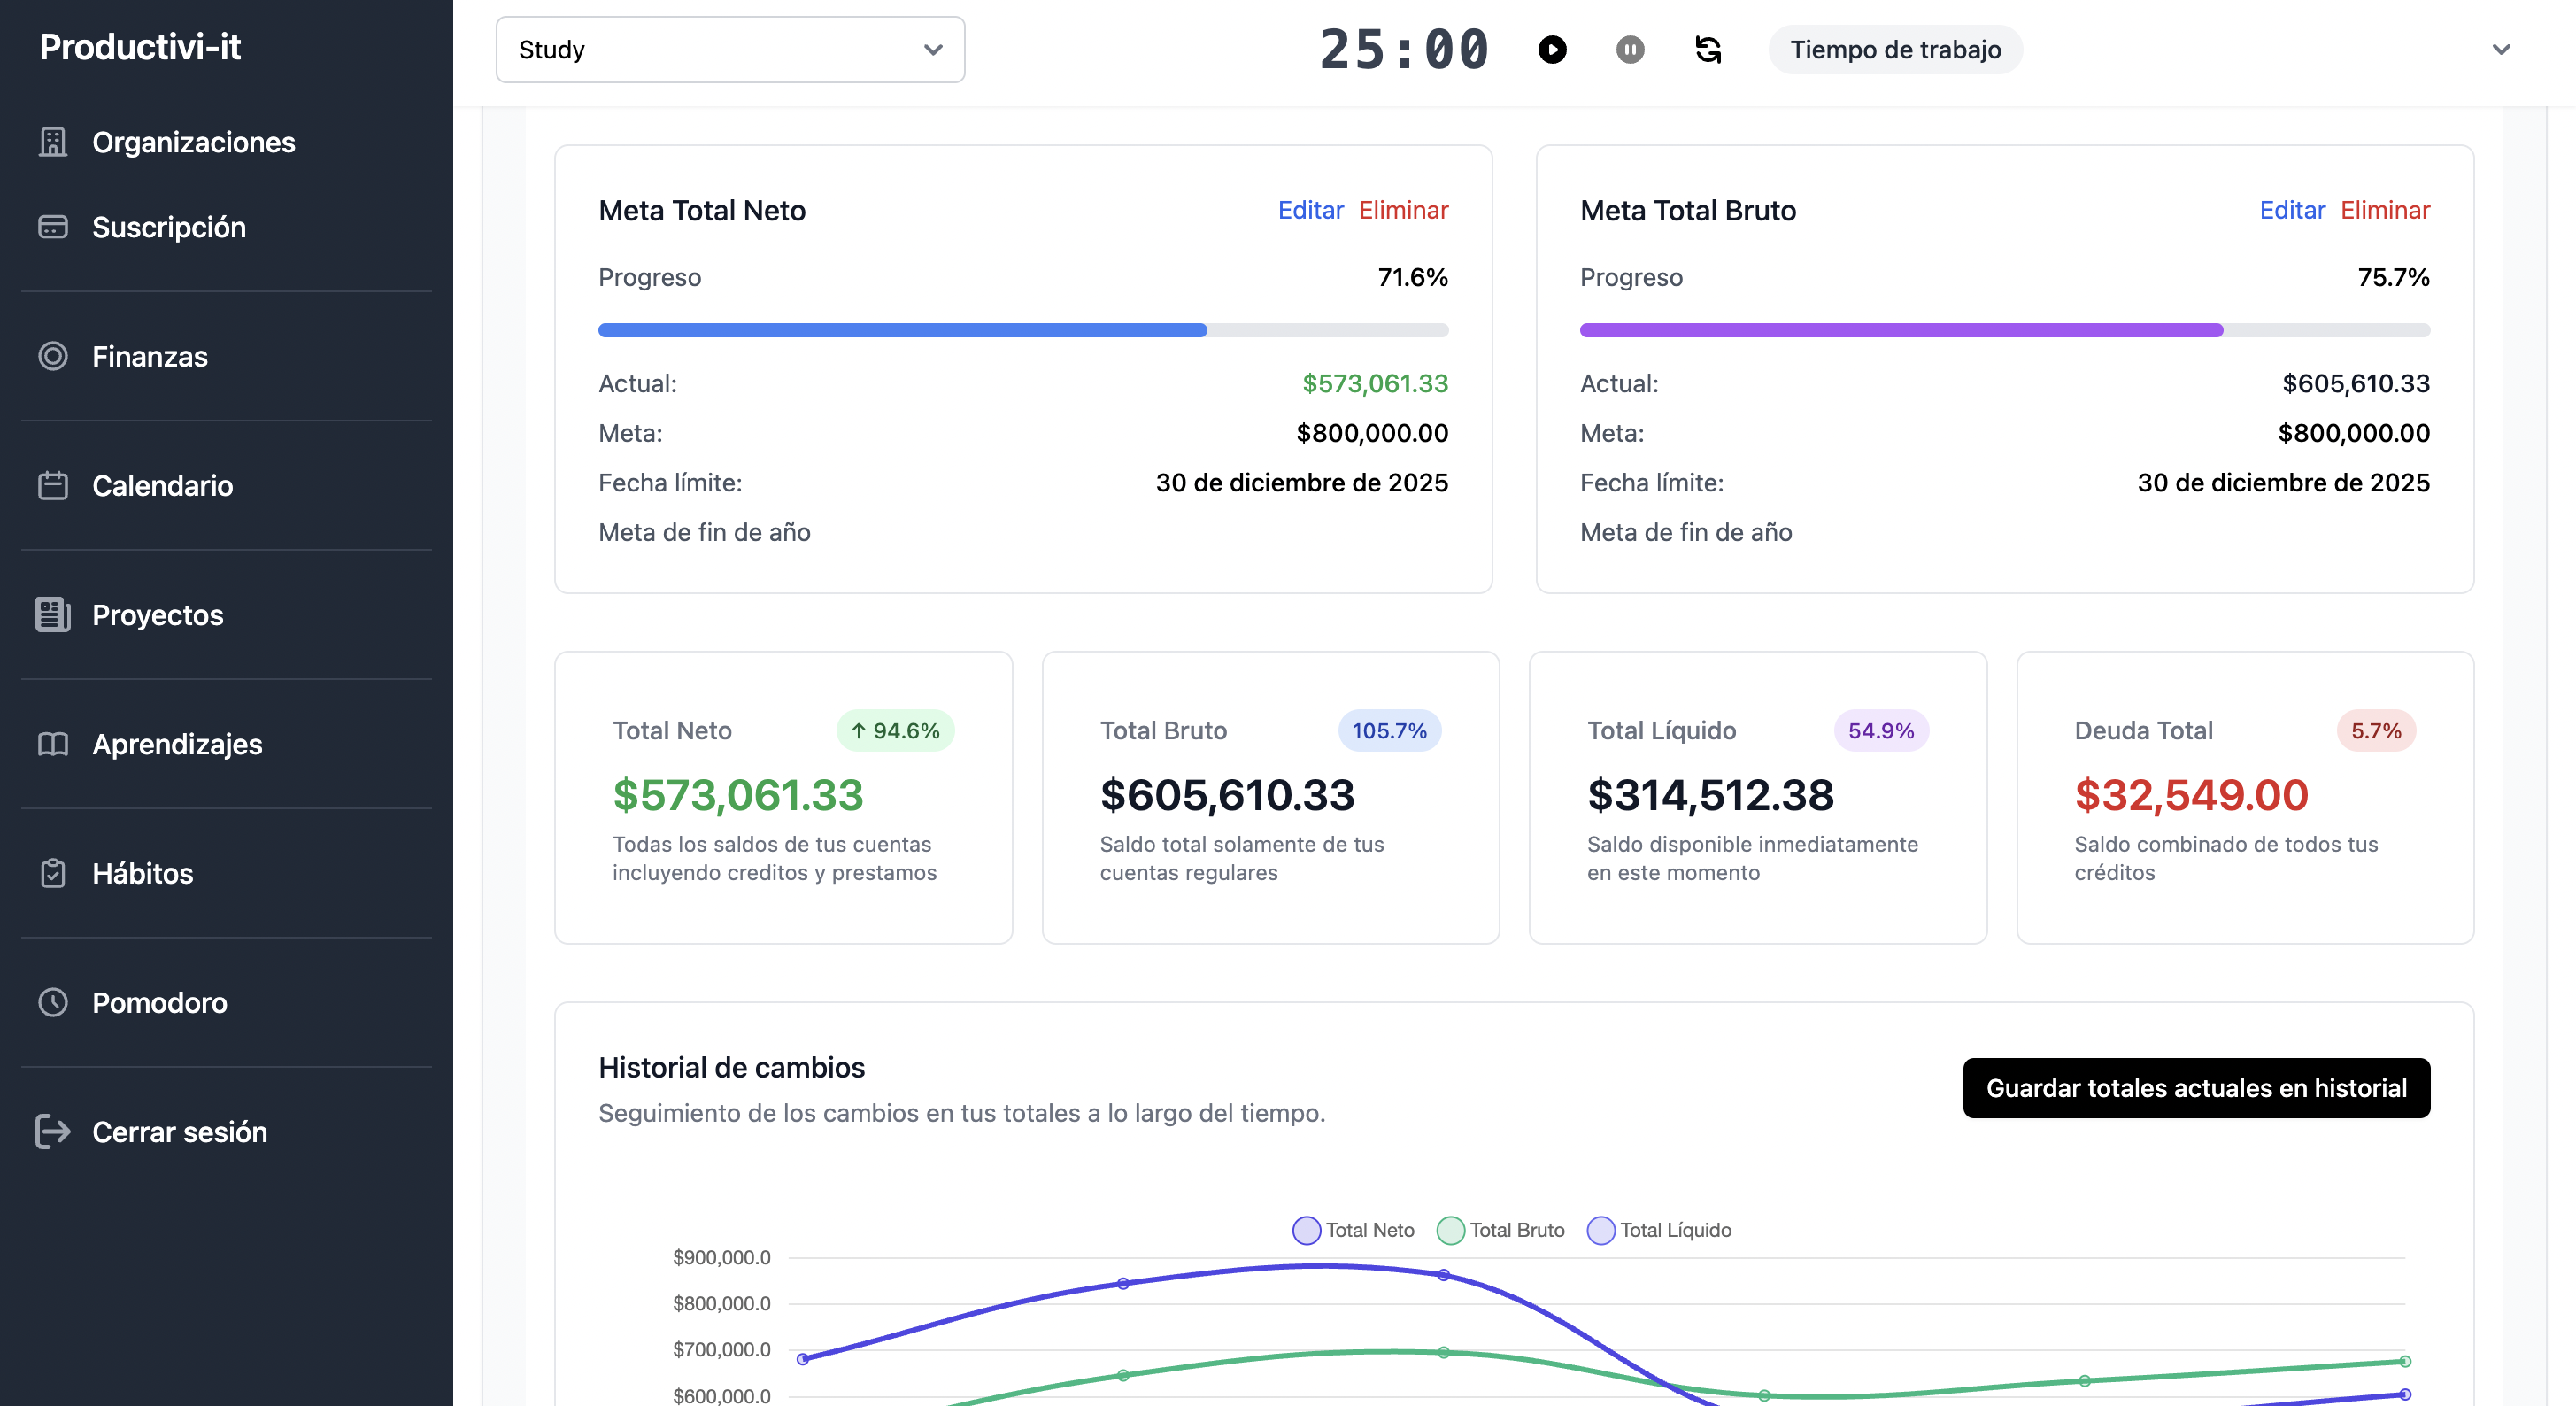Click Editar on Meta Total Neto
Screen dimensions: 2576x1406
pos(1310,210)
